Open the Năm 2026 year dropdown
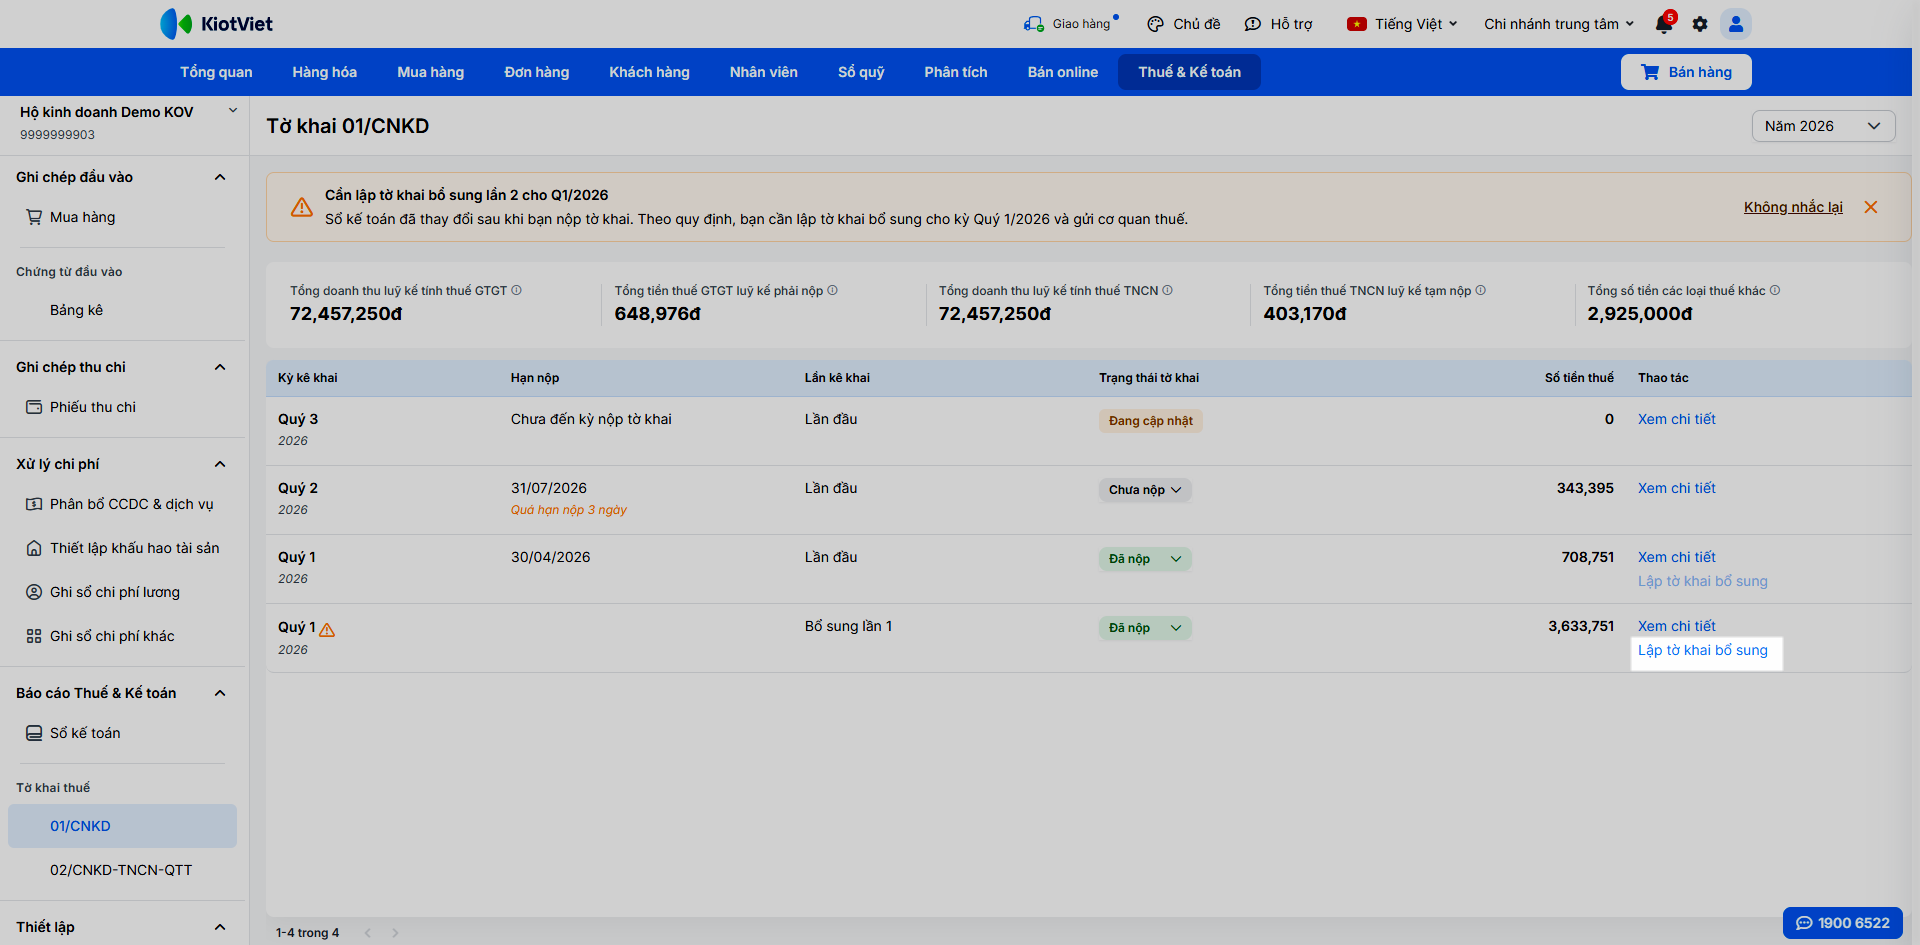Screen dimensions: 1920x945 1823,126
